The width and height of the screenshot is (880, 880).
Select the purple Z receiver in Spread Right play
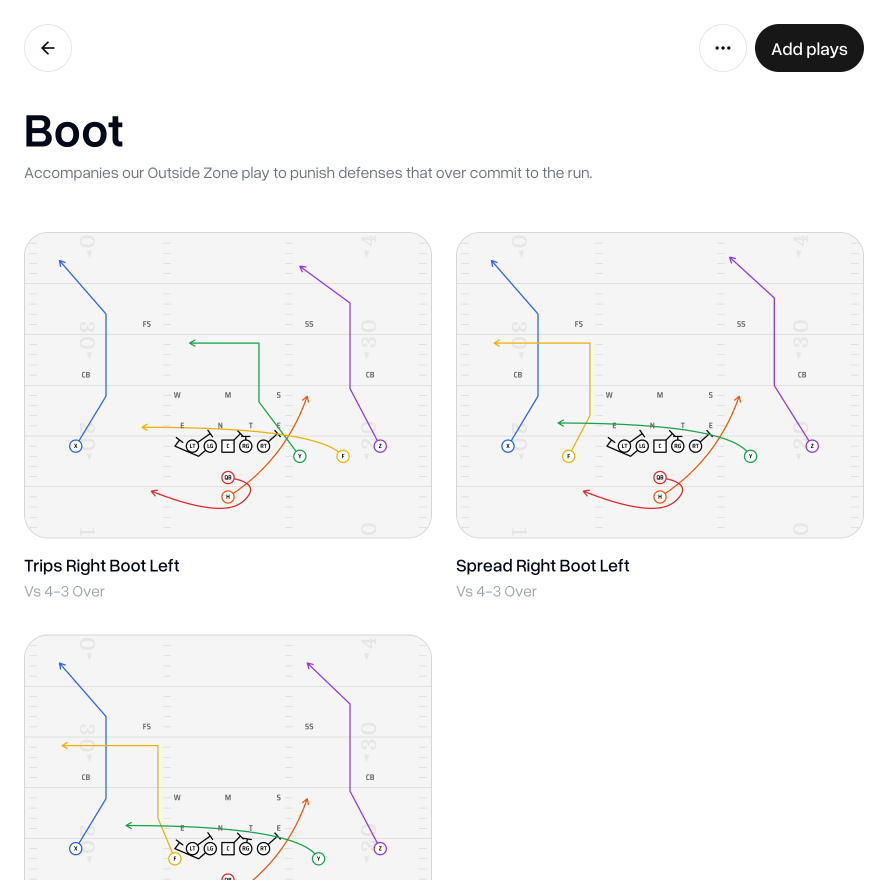pos(812,446)
